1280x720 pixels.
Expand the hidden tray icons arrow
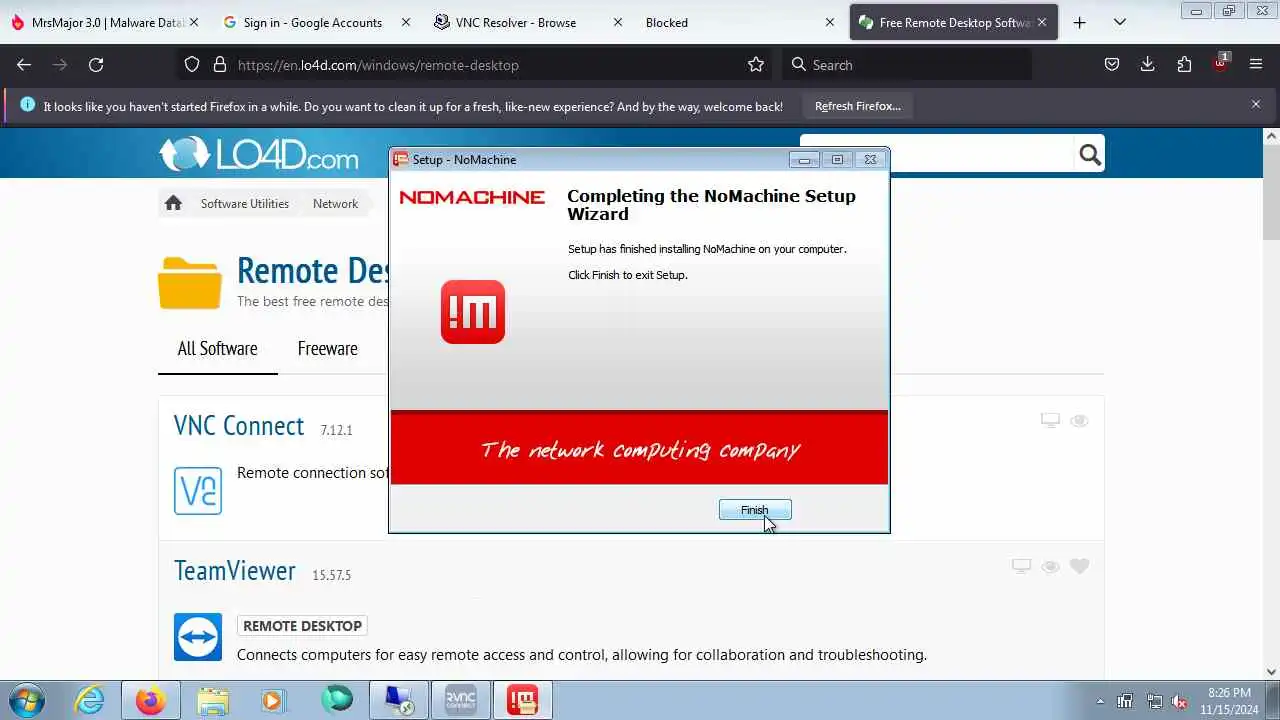point(1101,701)
